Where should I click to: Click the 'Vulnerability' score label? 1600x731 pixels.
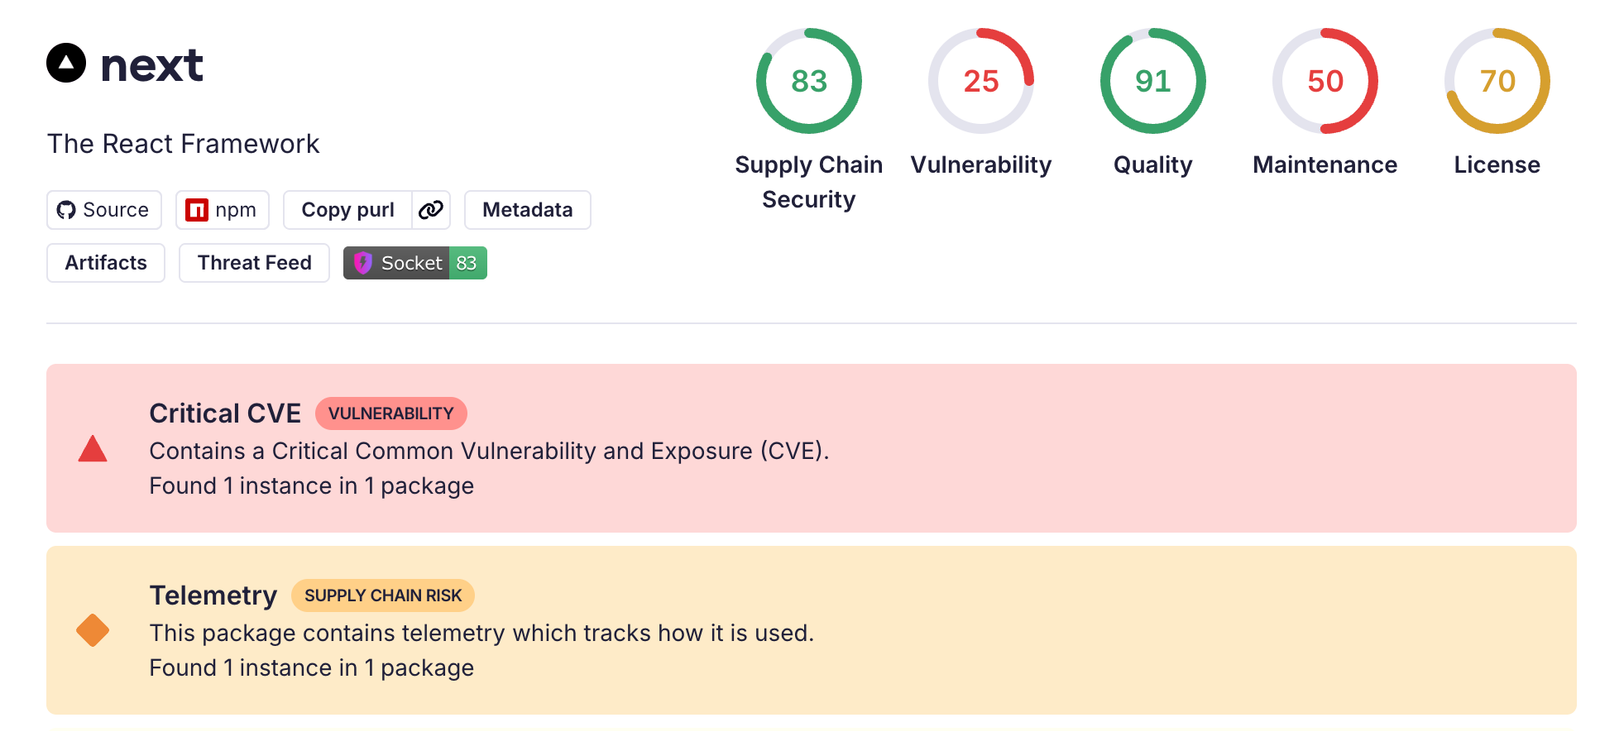coord(981,165)
